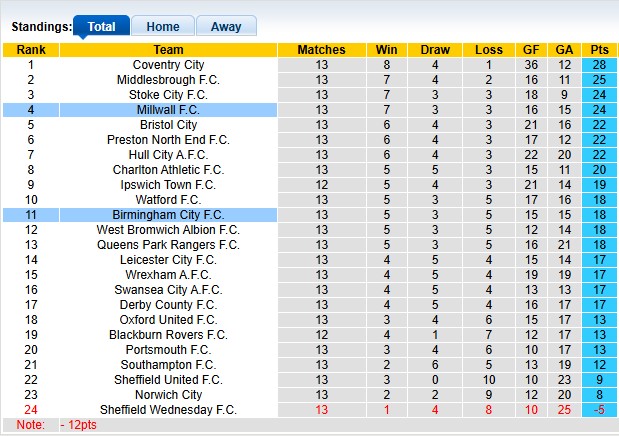The height and width of the screenshot is (436, 619).
Task: Click Sheffield Wednesday F.C. in red
Action: pyautogui.click(x=168, y=410)
